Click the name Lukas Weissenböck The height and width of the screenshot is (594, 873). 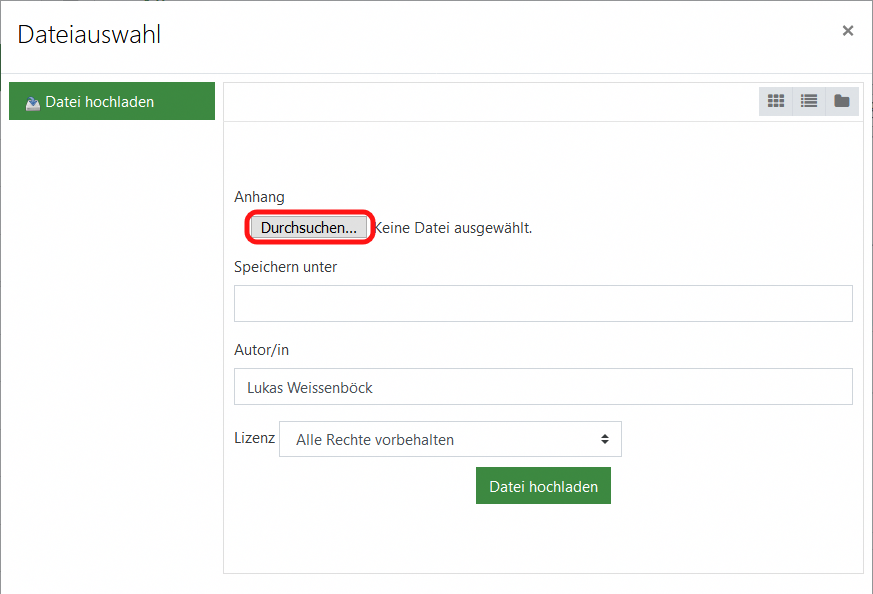[309, 387]
